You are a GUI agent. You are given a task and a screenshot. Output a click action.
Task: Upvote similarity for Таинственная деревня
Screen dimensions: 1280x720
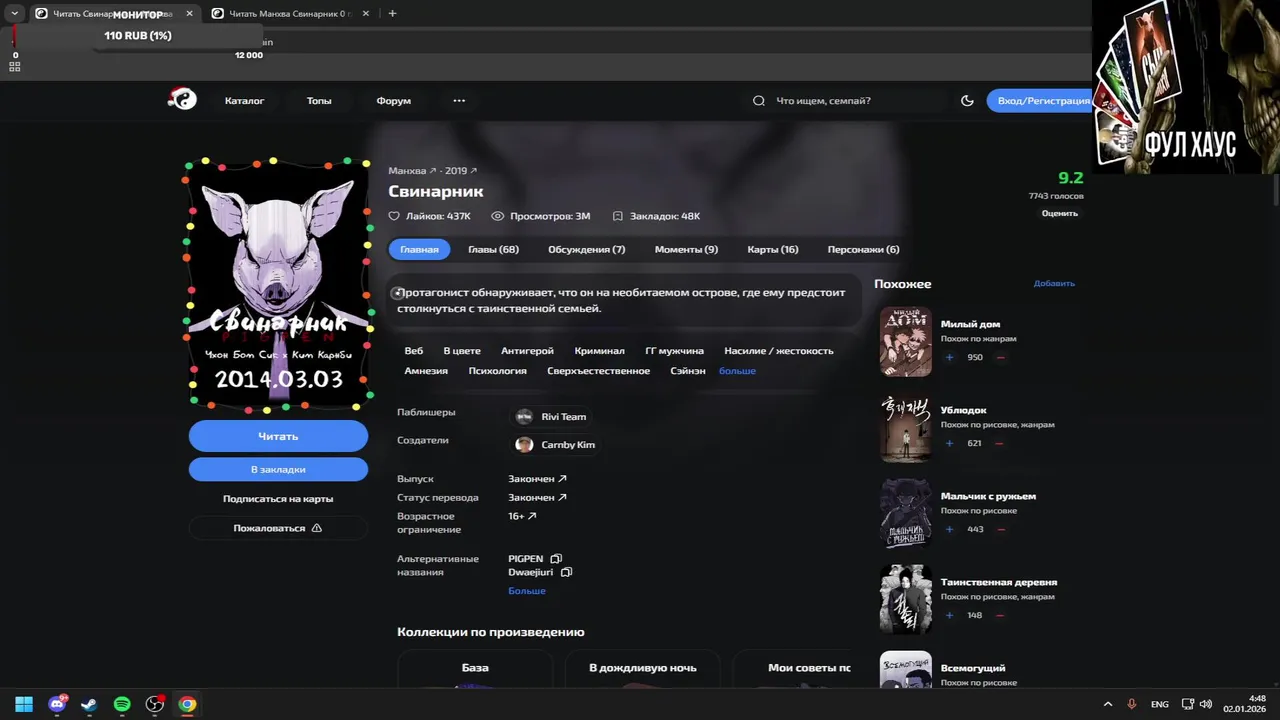tap(949, 615)
